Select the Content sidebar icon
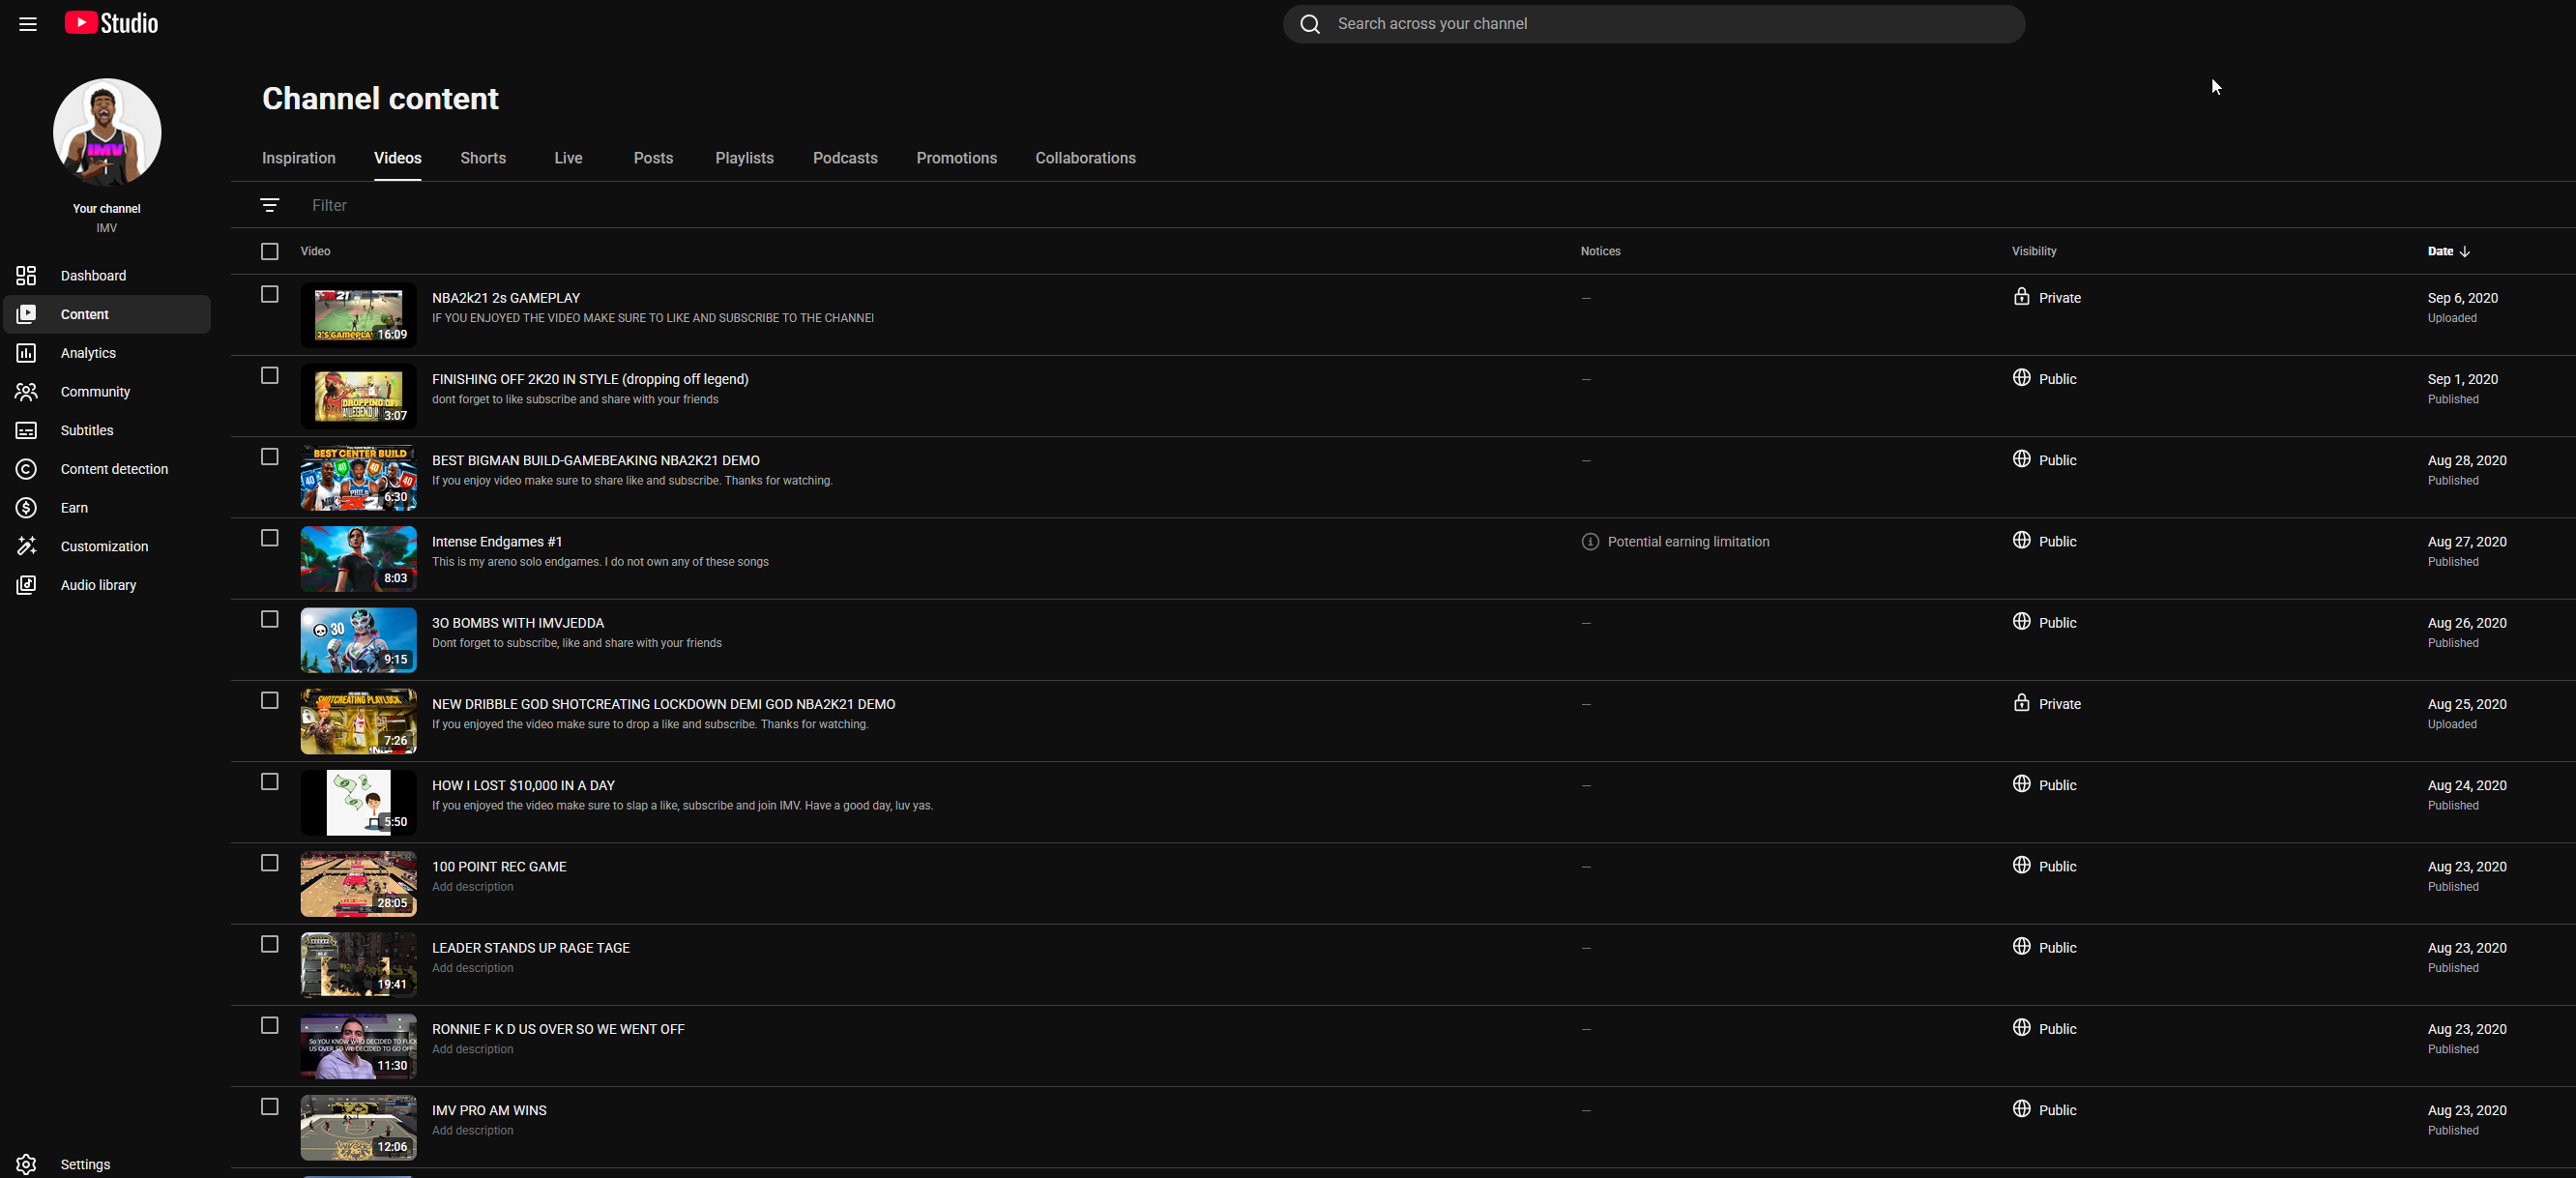The width and height of the screenshot is (2576, 1178). click(26, 314)
